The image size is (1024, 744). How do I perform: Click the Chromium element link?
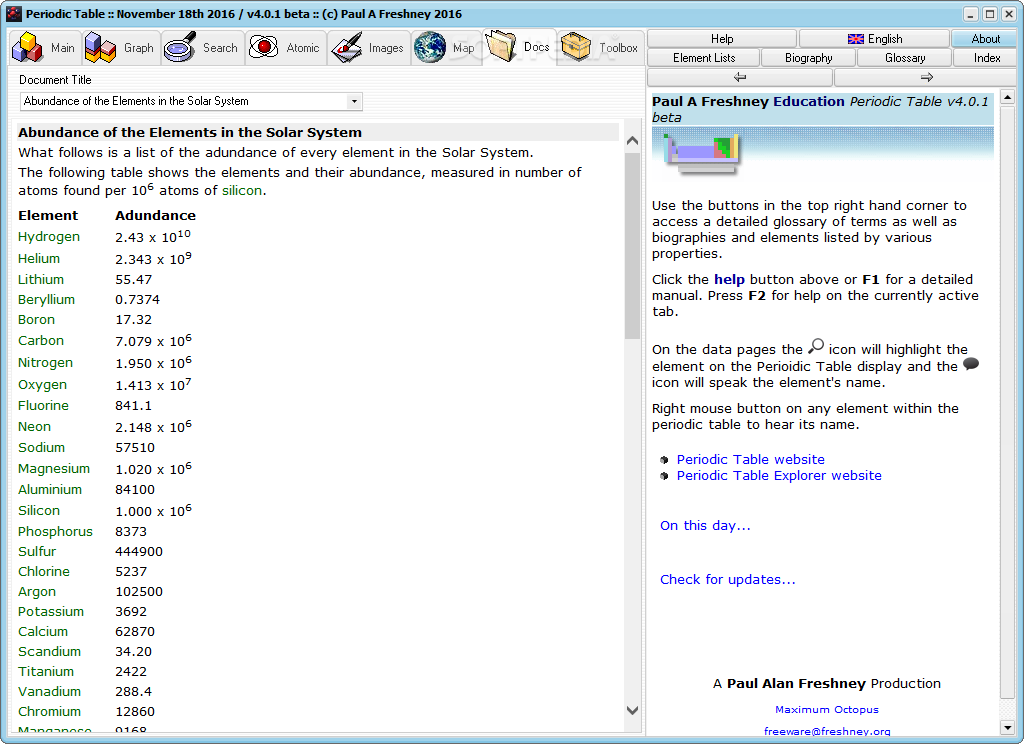50,711
